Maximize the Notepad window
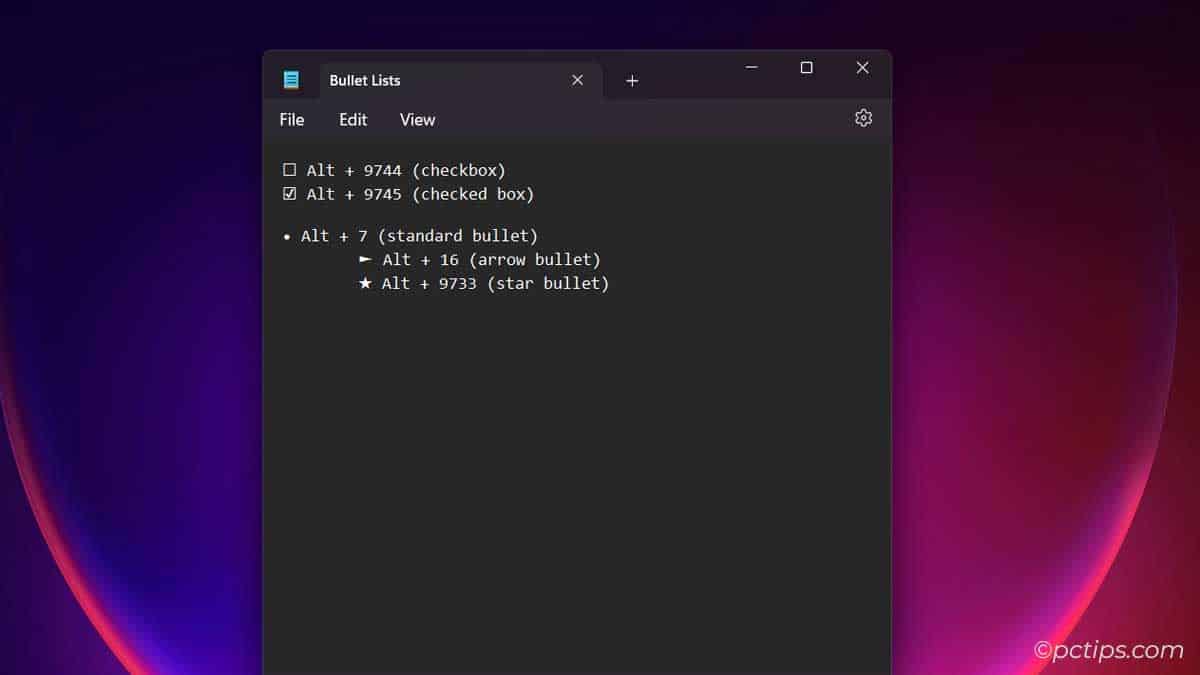The height and width of the screenshot is (675, 1200). tap(806, 68)
